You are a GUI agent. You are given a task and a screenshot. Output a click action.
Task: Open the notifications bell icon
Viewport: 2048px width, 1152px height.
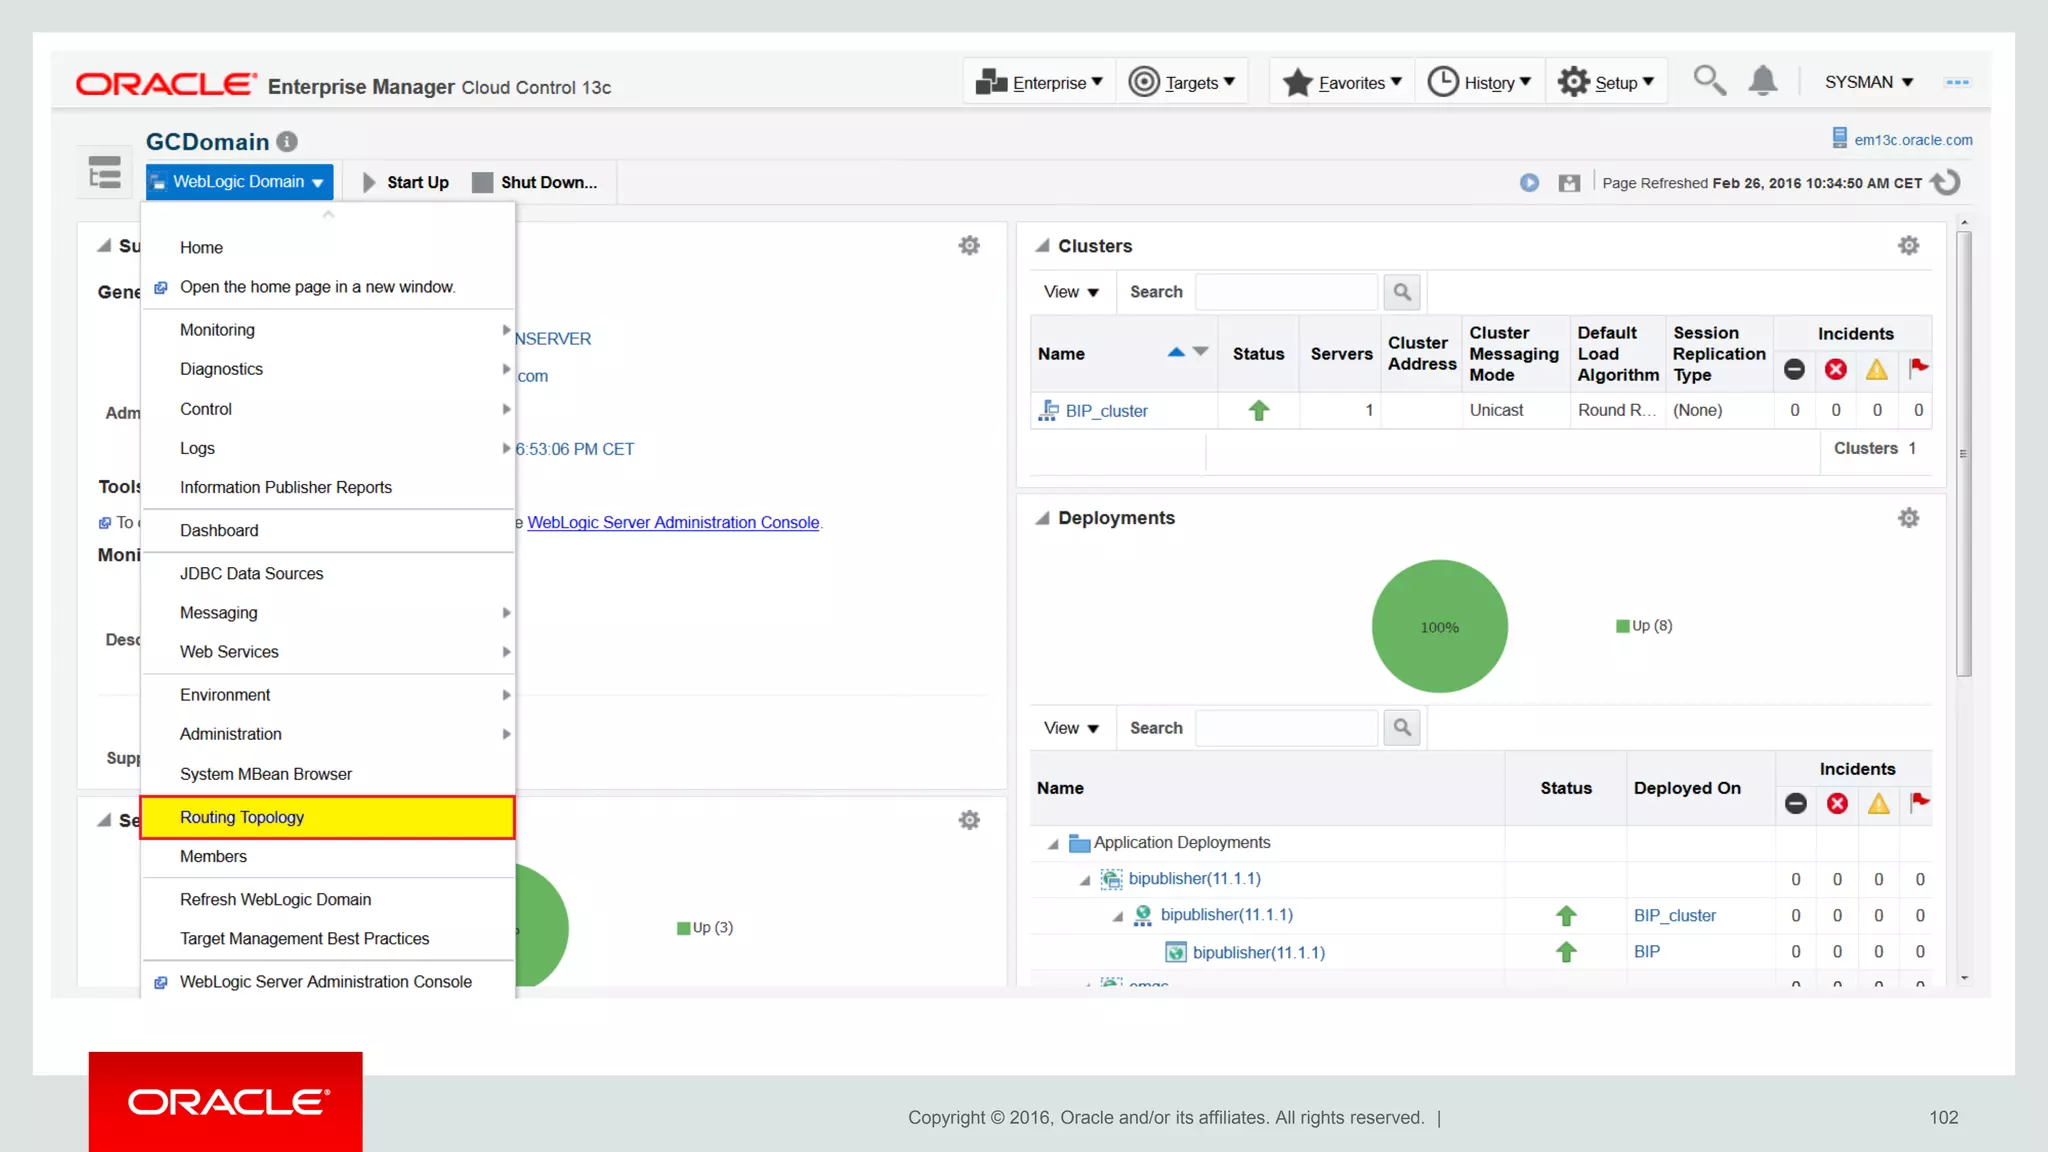coord(1763,81)
